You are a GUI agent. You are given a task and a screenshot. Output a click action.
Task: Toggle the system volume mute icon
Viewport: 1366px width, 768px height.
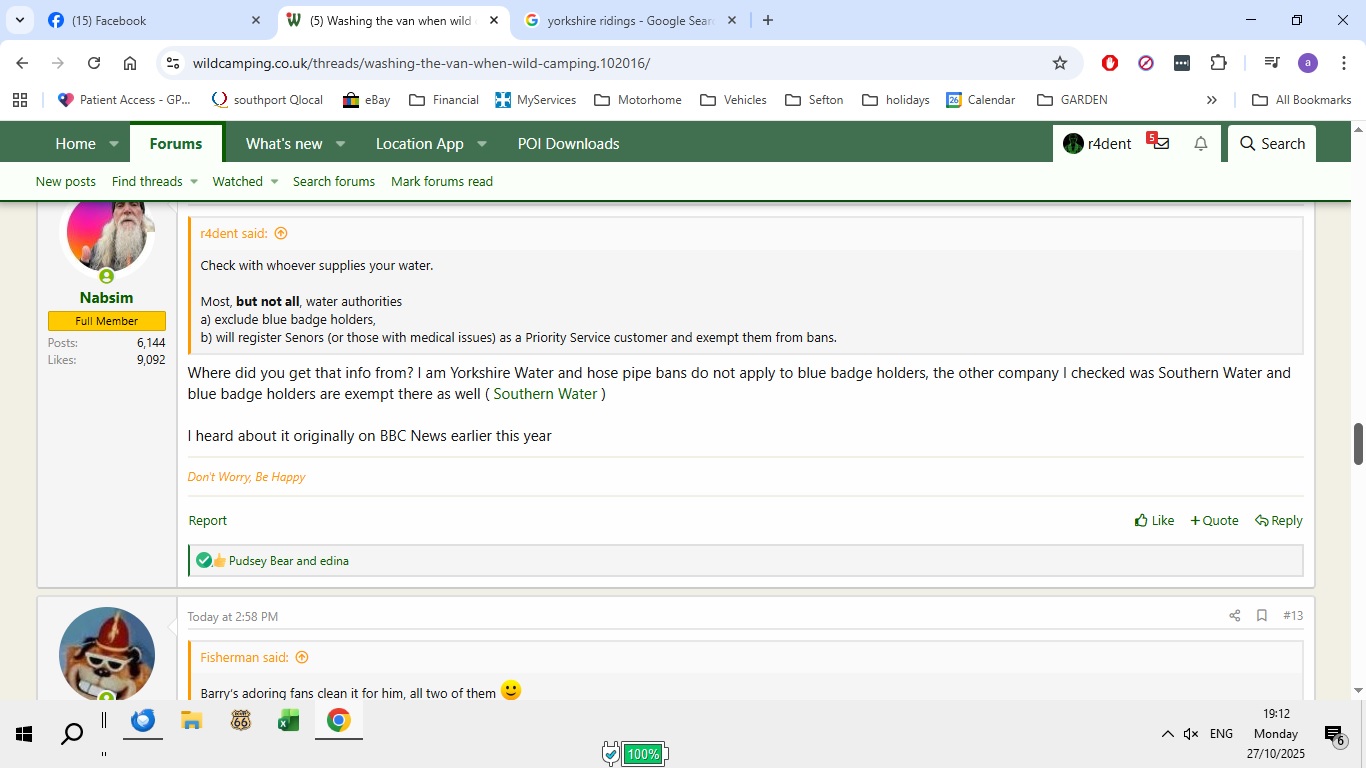1190,734
